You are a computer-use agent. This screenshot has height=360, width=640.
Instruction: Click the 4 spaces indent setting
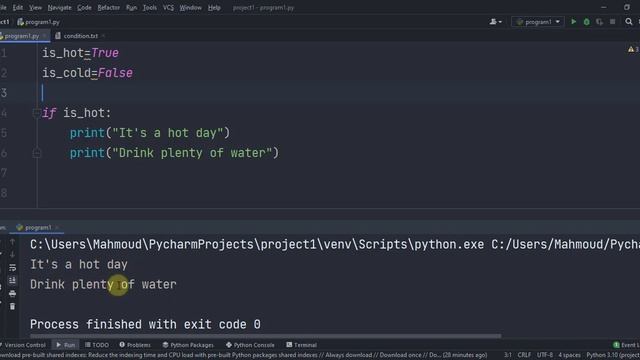pyautogui.click(x=569, y=355)
